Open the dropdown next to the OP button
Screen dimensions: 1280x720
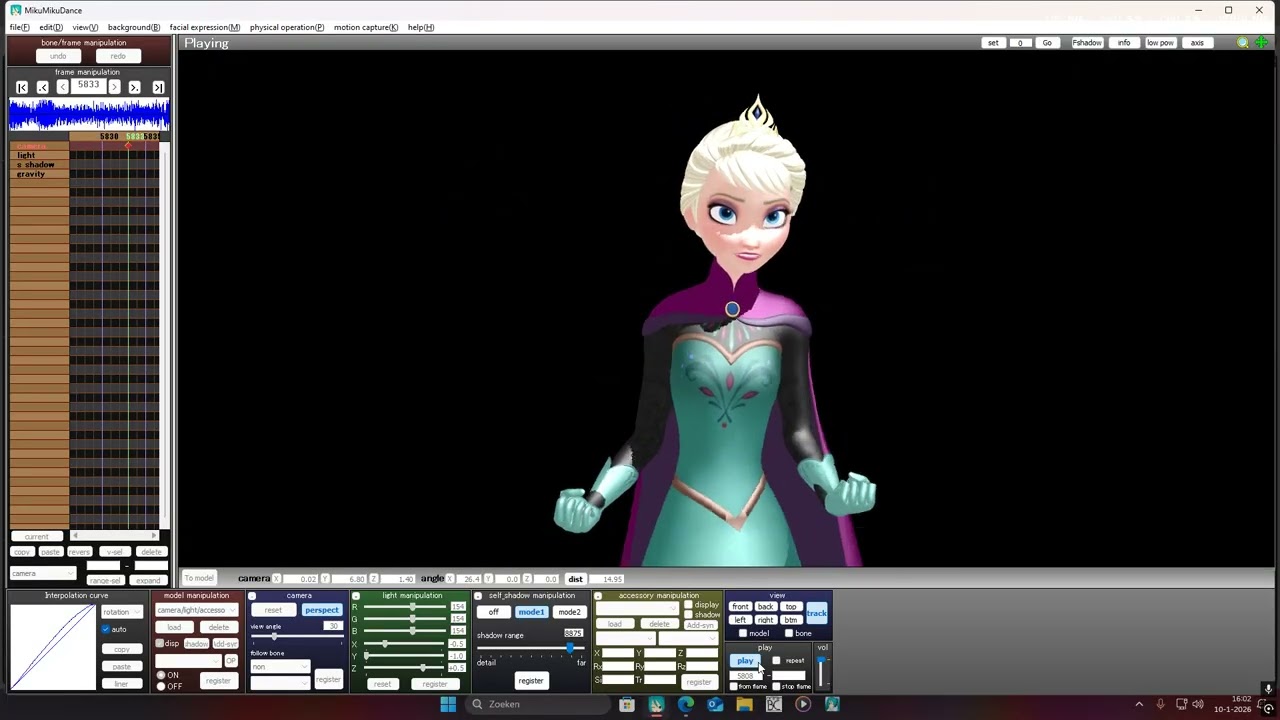[188, 661]
